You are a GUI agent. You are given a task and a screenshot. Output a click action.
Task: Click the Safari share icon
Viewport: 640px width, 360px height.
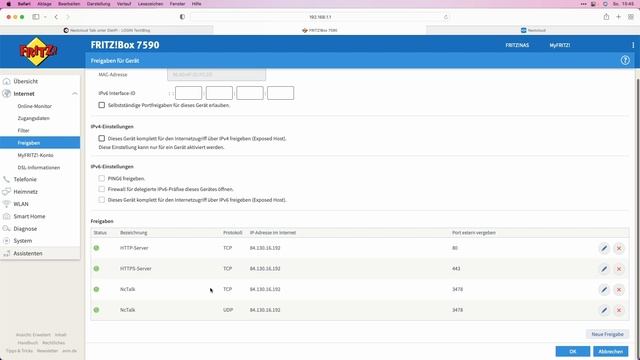[x=606, y=17]
